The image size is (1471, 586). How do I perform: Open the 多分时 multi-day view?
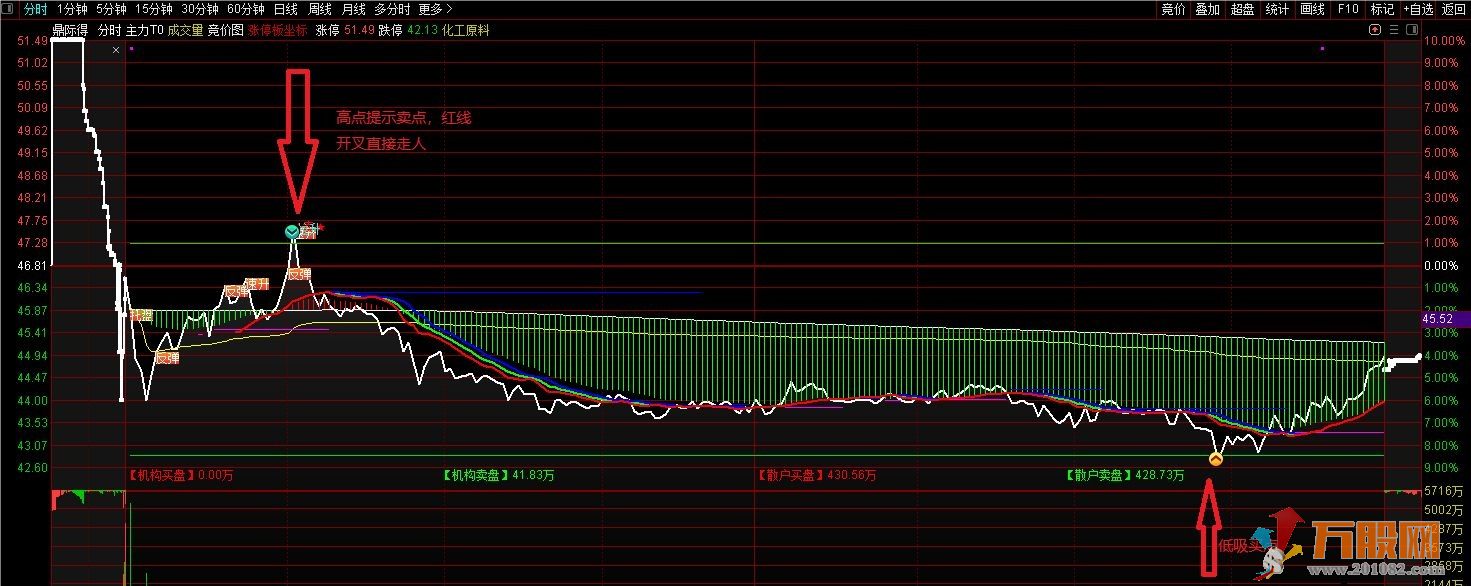click(x=392, y=9)
